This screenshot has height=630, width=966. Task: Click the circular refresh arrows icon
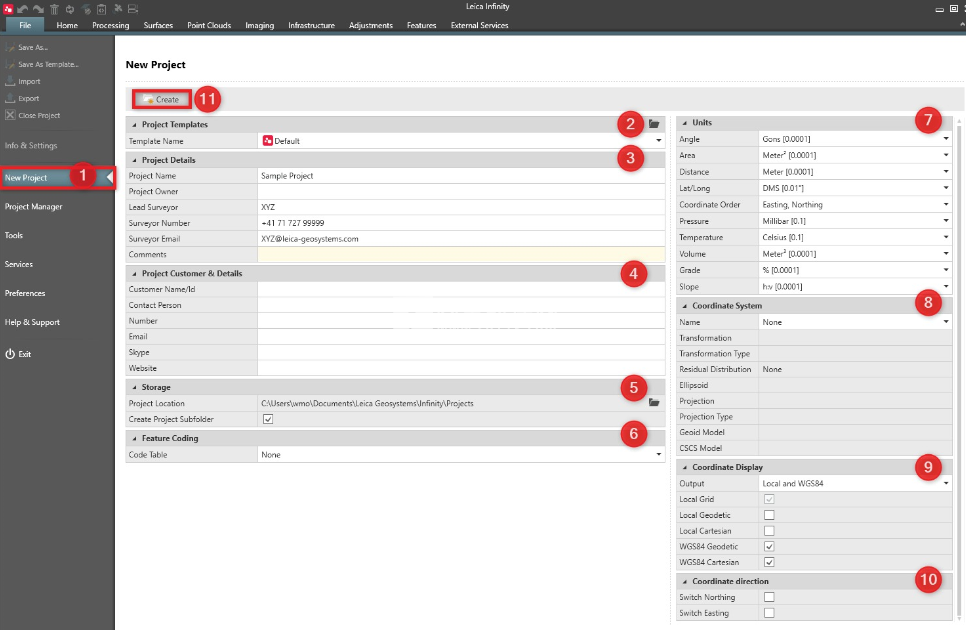click(x=70, y=9)
